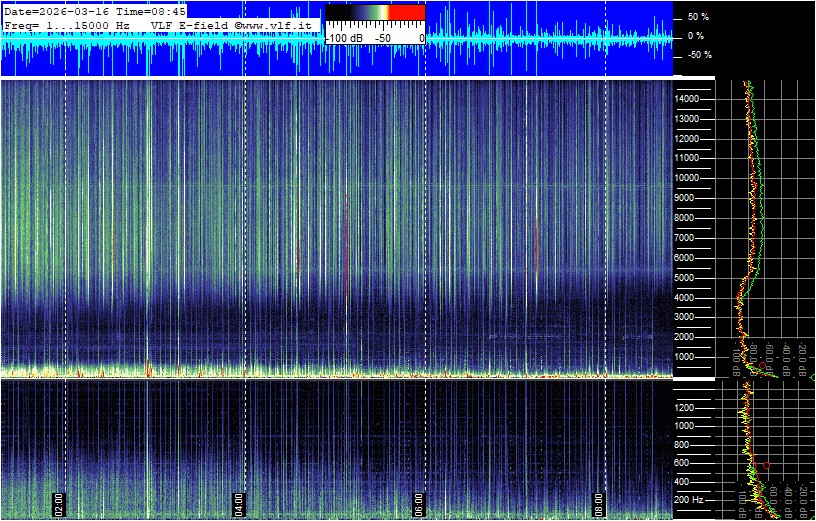Click the 0 % amplitude scale label
The height and width of the screenshot is (521, 816).
point(695,36)
